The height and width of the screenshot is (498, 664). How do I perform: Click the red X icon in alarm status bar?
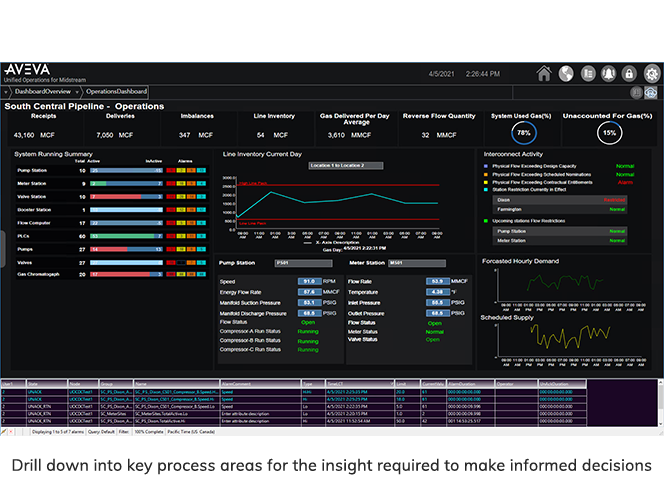click(11, 432)
